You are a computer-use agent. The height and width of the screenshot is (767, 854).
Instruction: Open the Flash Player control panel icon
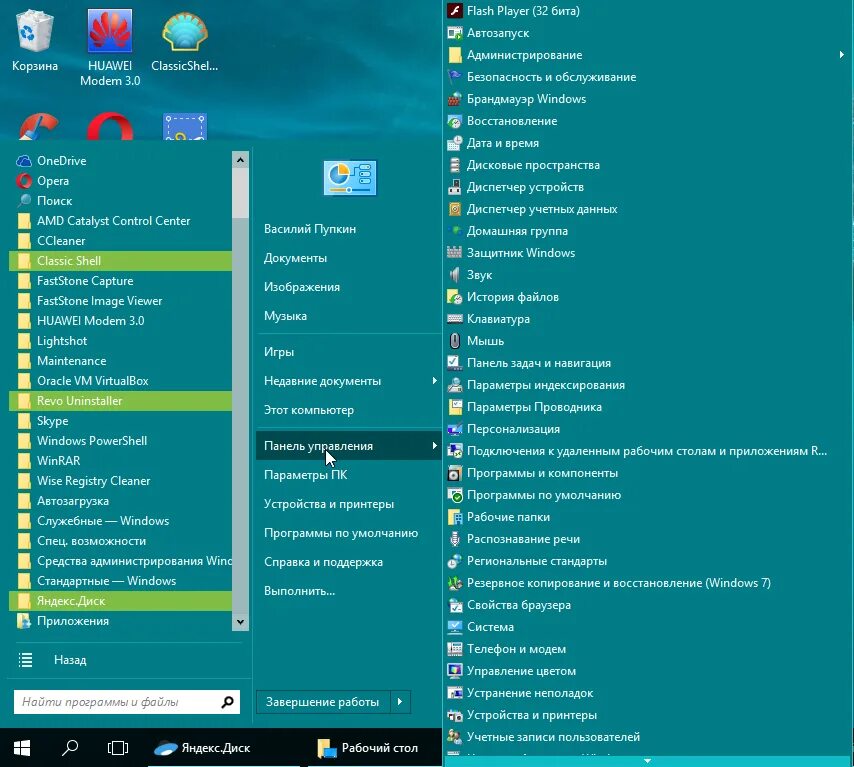454,11
